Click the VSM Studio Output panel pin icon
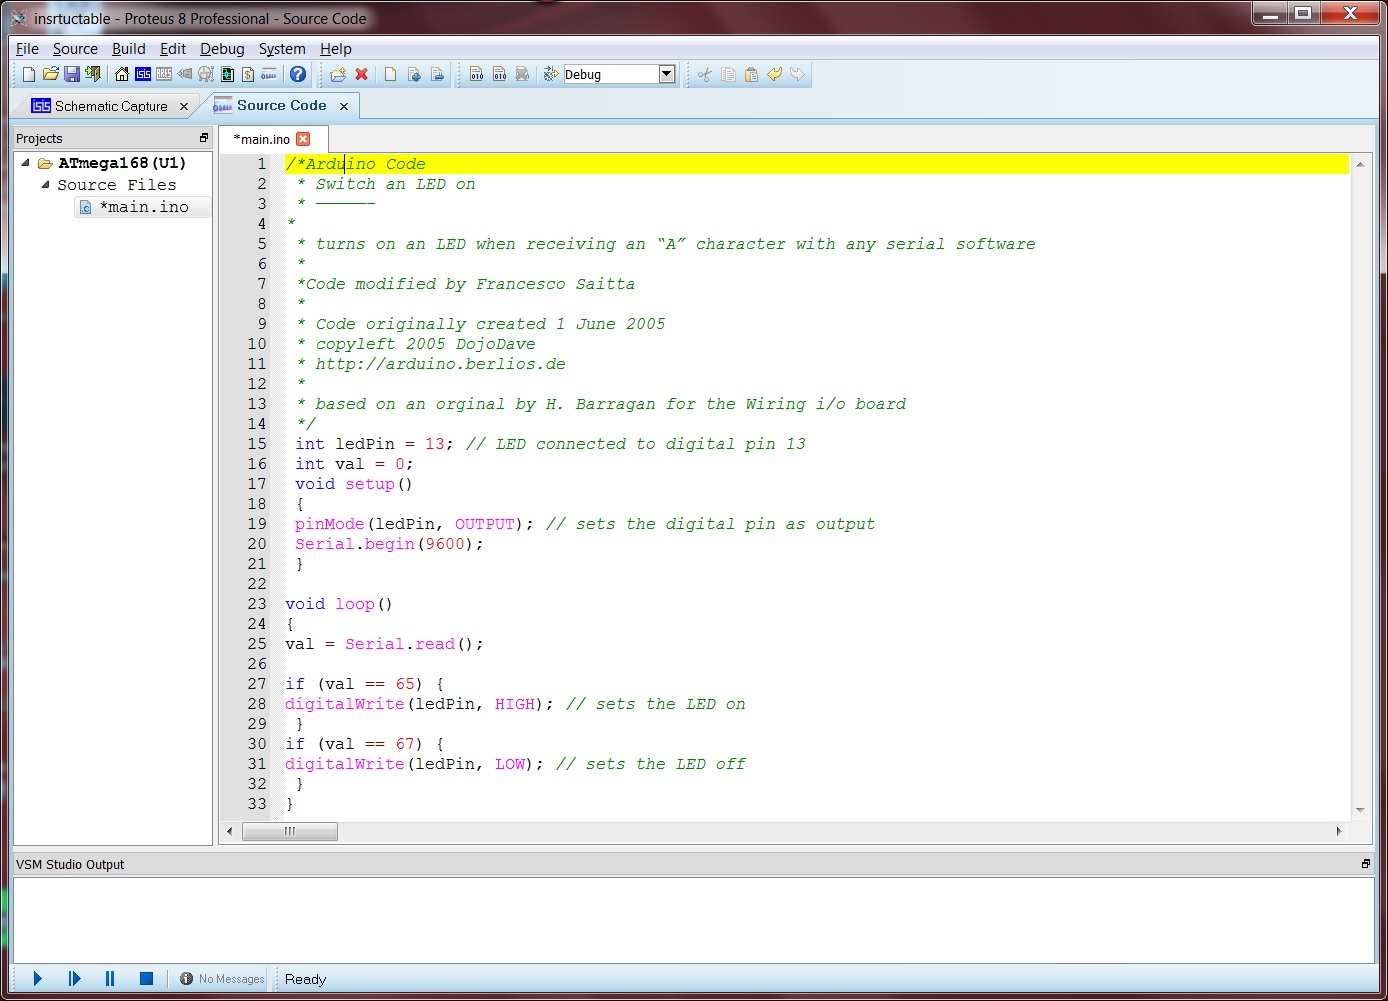 pyautogui.click(x=1366, y=864)
